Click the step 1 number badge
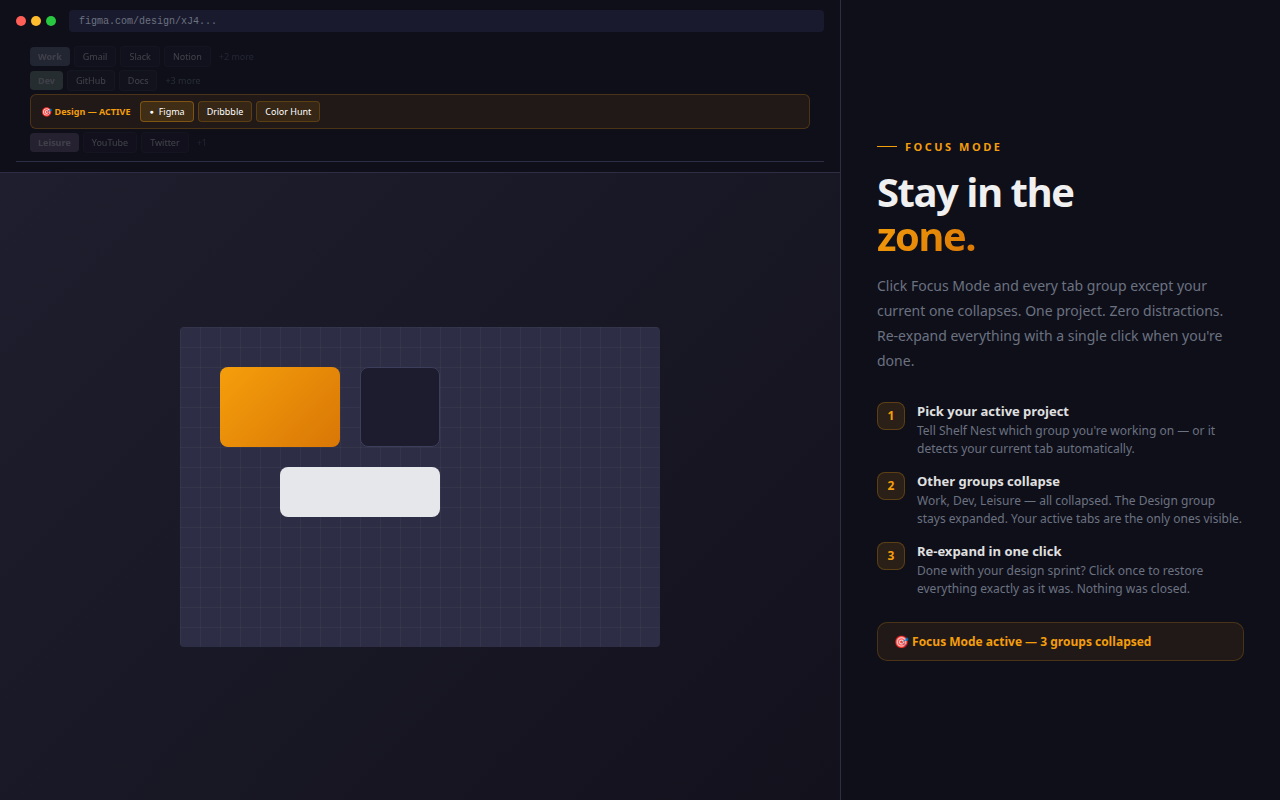The image size is (1280, 800). pos(891,416)
